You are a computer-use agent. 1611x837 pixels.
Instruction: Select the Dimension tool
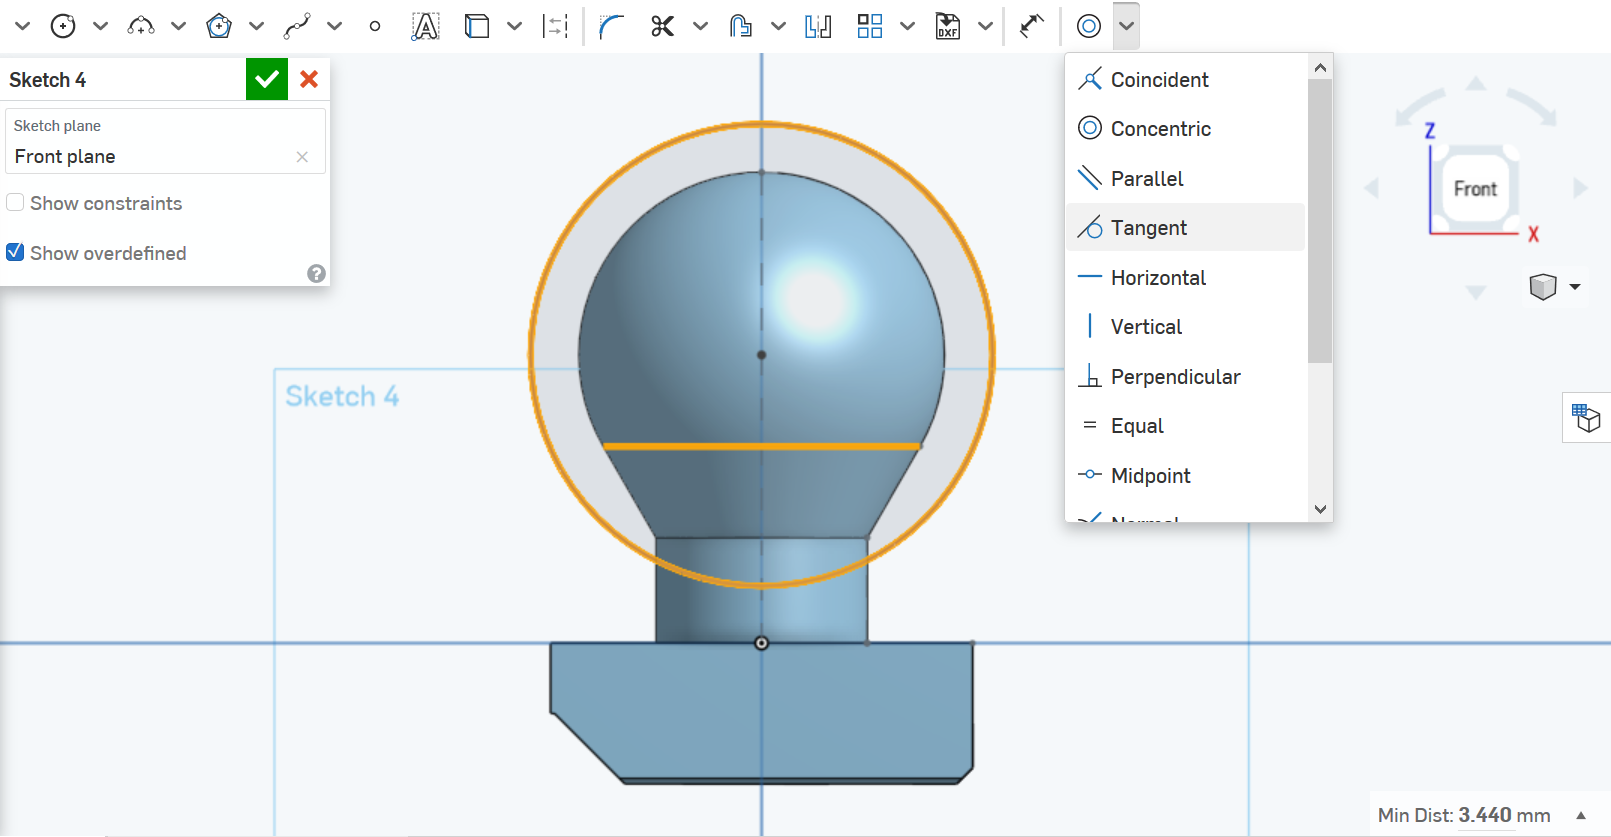pyautogui.click(x=1032, y=26)
